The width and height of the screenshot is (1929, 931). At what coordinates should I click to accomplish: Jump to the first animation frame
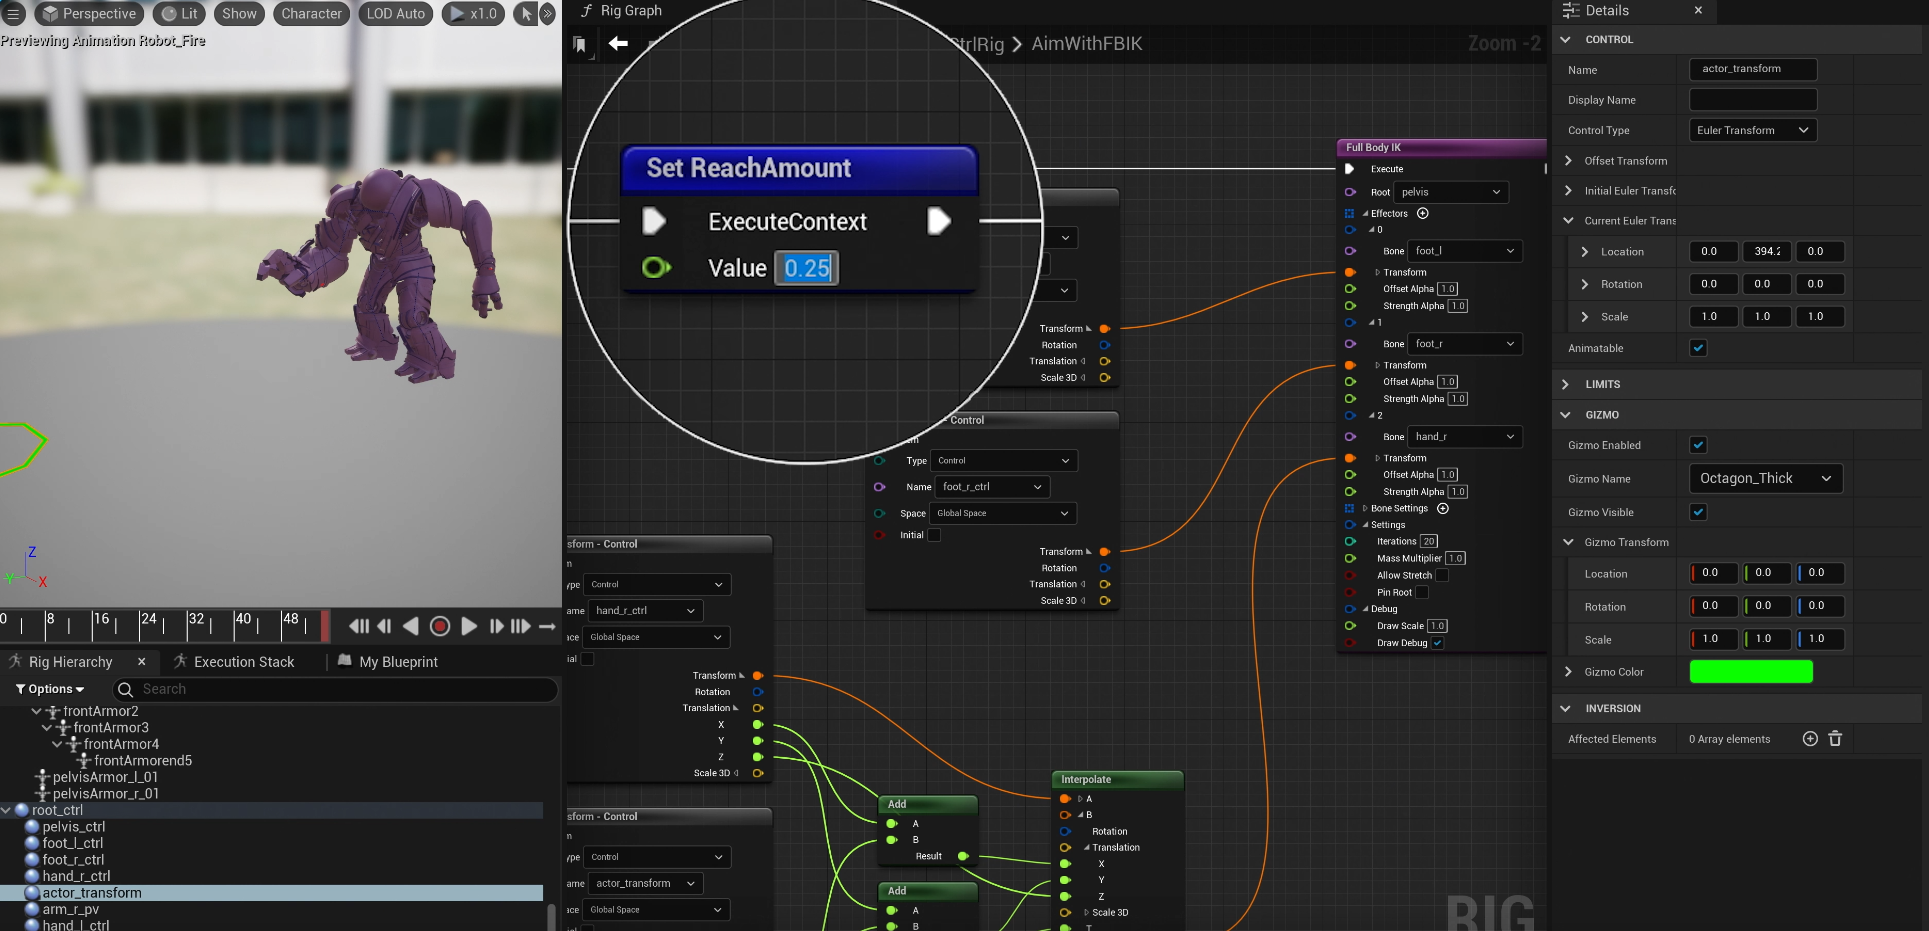(358, 626)
